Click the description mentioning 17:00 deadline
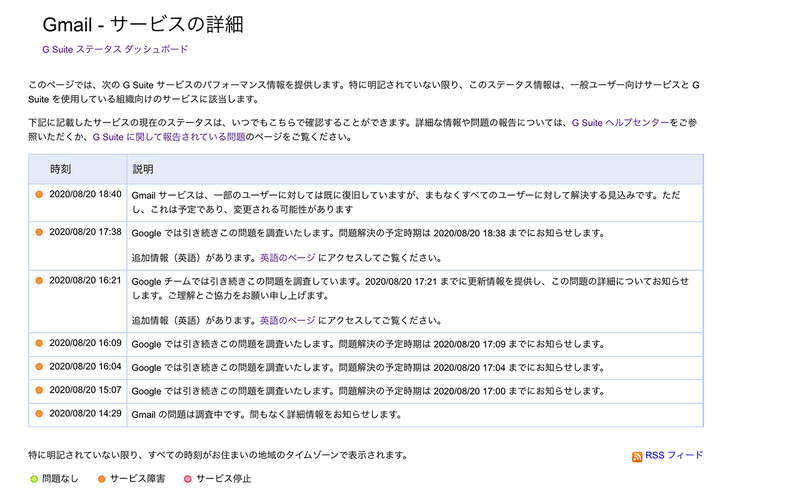This screenshot has width=800, height=504. (x=368, y=391)
